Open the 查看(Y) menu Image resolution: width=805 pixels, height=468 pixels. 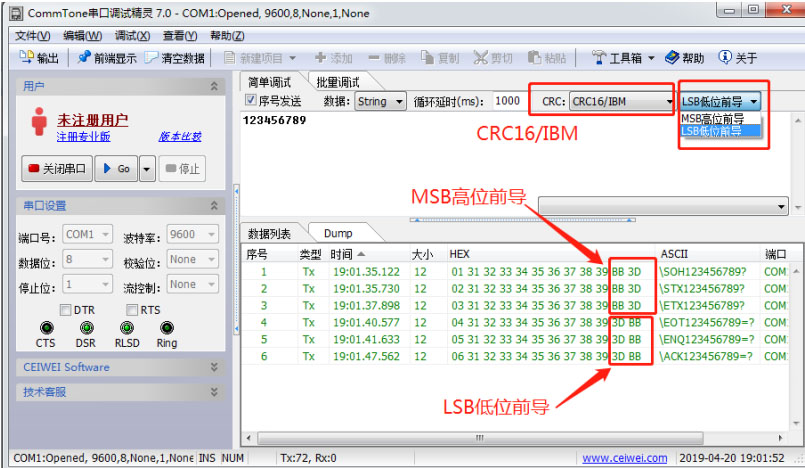click(x=180, y=36)
